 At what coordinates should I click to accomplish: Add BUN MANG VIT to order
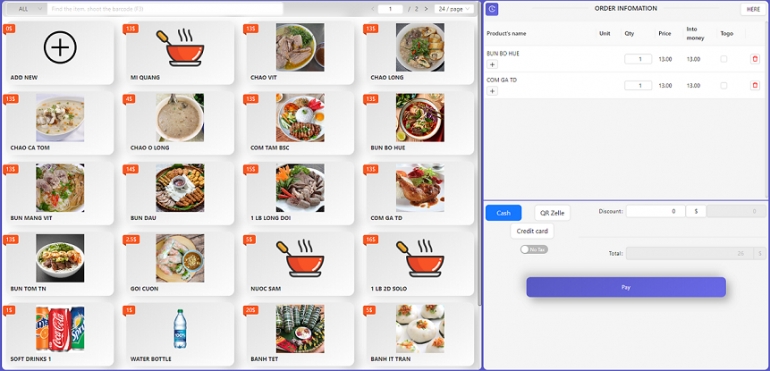[x=60, y=193]
